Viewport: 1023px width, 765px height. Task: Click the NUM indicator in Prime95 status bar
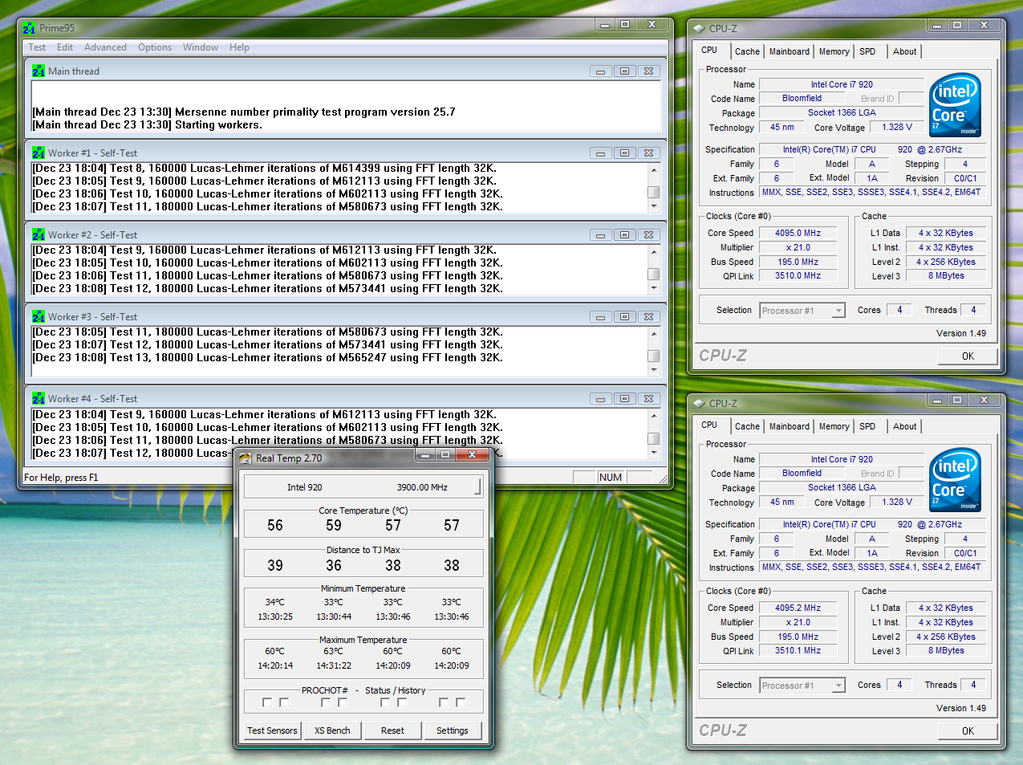[x=610, y=477]
